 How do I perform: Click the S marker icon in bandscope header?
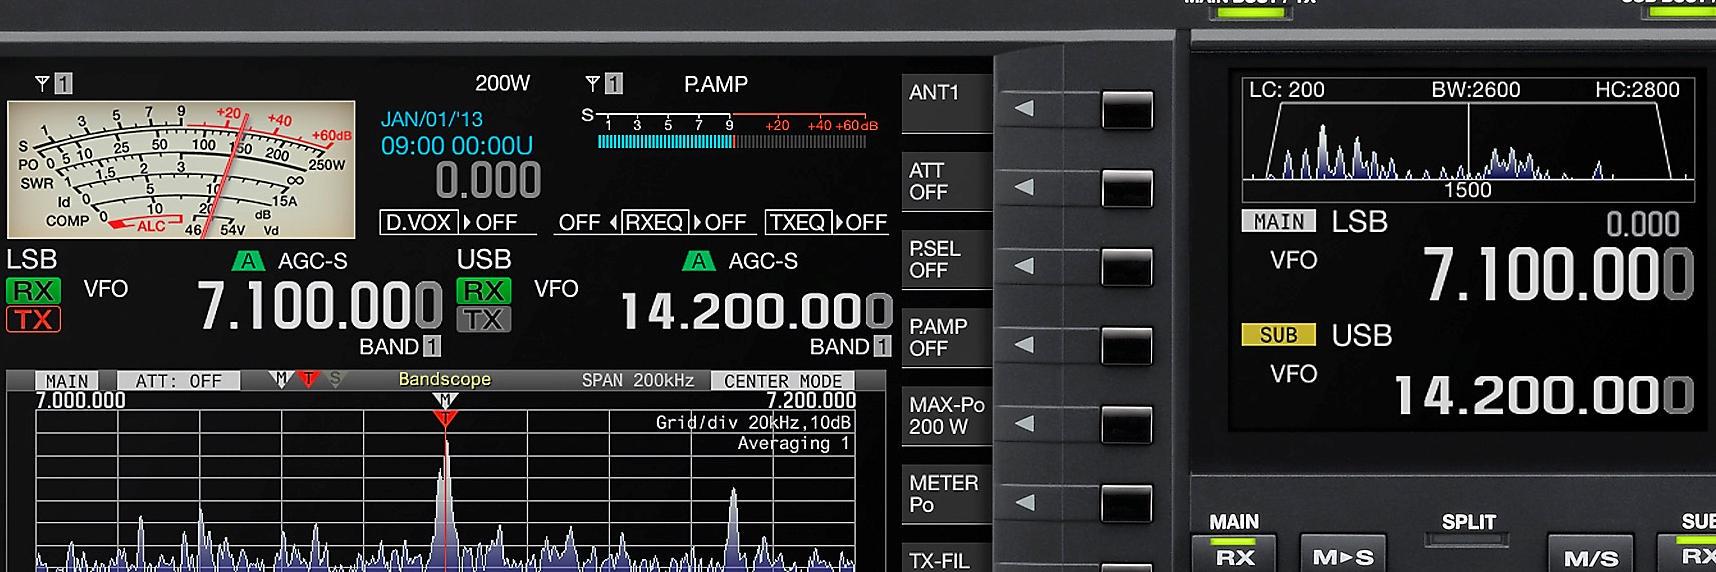[334, 379]
